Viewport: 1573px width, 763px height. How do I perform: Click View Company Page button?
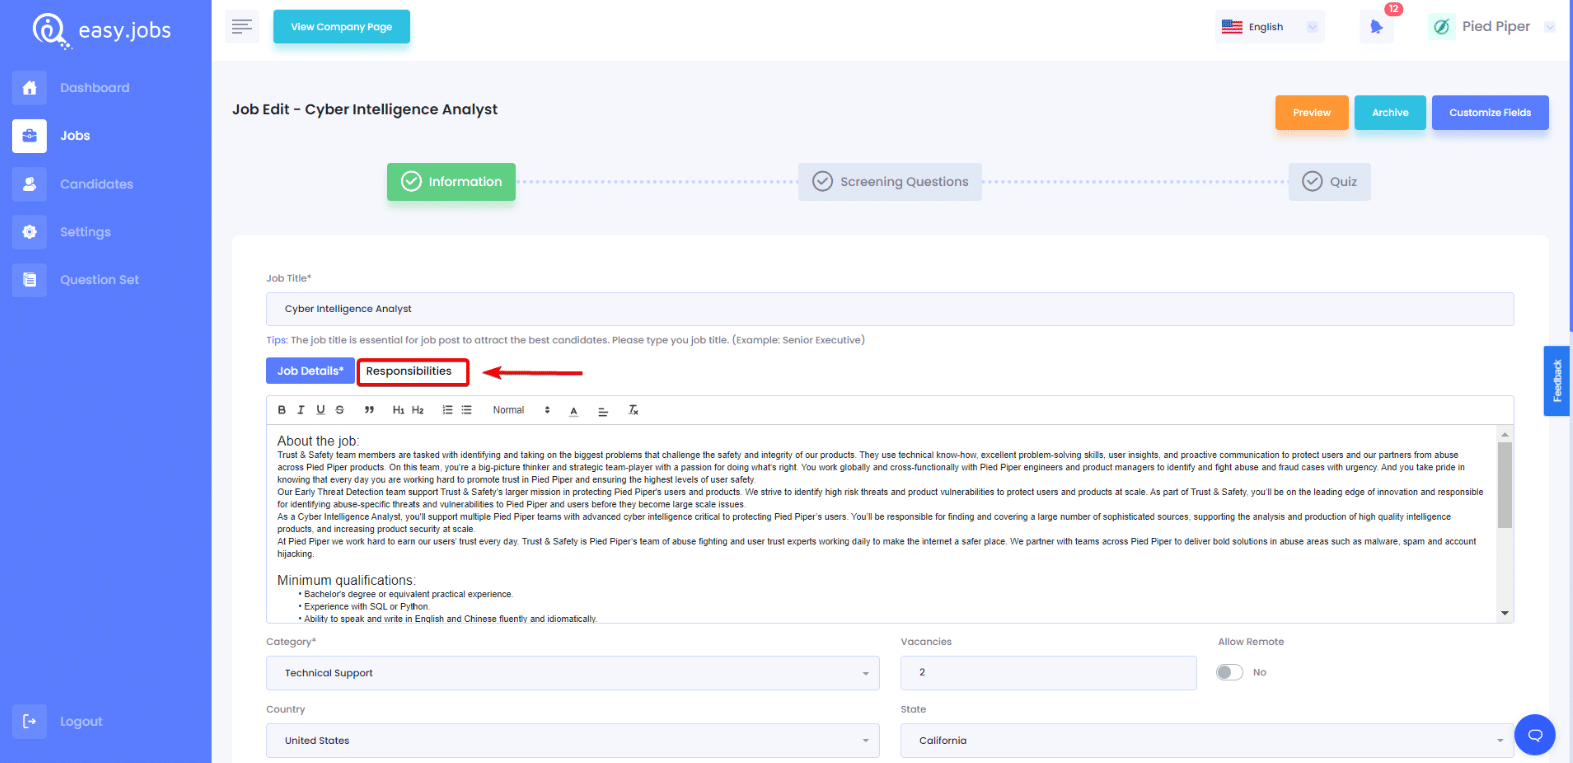coord(341,27)
